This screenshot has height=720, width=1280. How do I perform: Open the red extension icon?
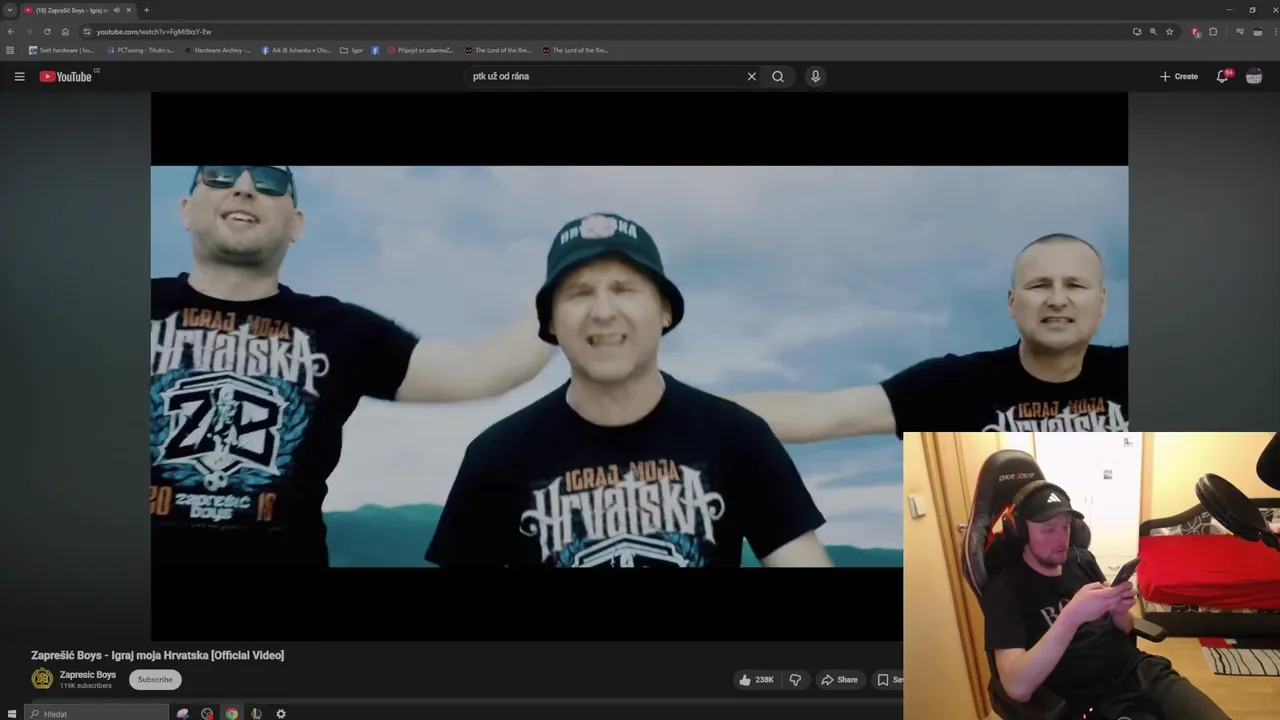1196,32
